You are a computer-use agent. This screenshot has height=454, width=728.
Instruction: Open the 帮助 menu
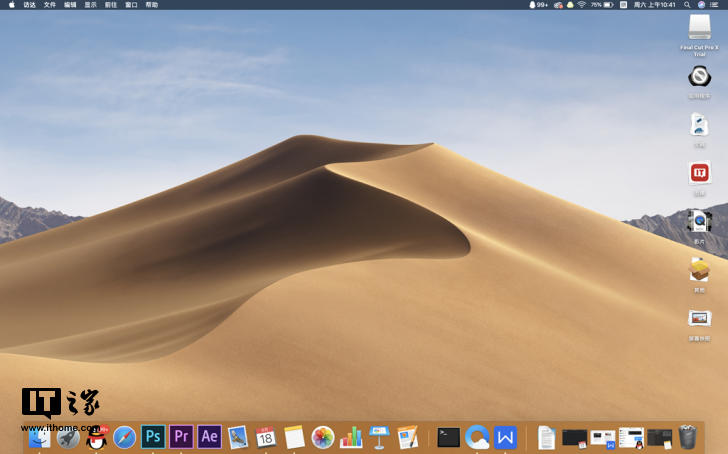[x=152, y=5]
